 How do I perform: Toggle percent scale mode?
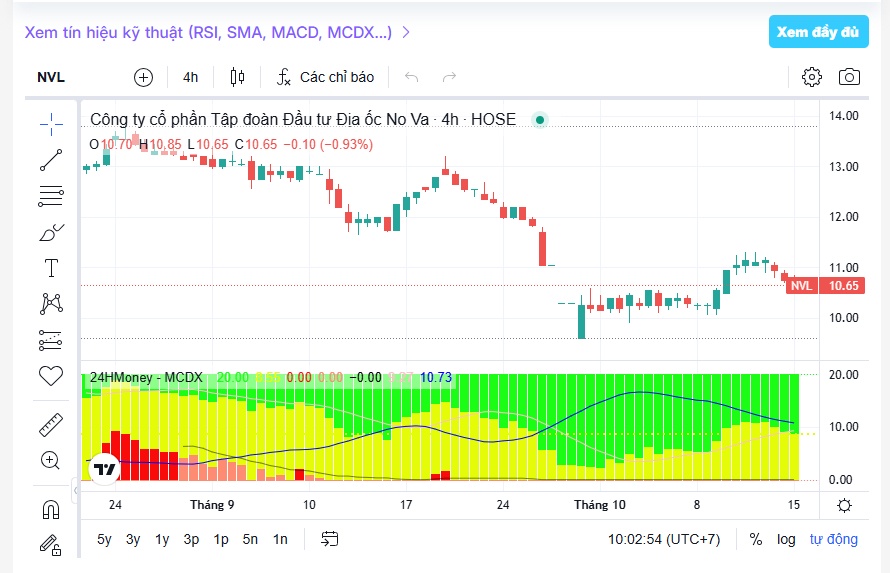pyautogui.click(x=755, y=539)
